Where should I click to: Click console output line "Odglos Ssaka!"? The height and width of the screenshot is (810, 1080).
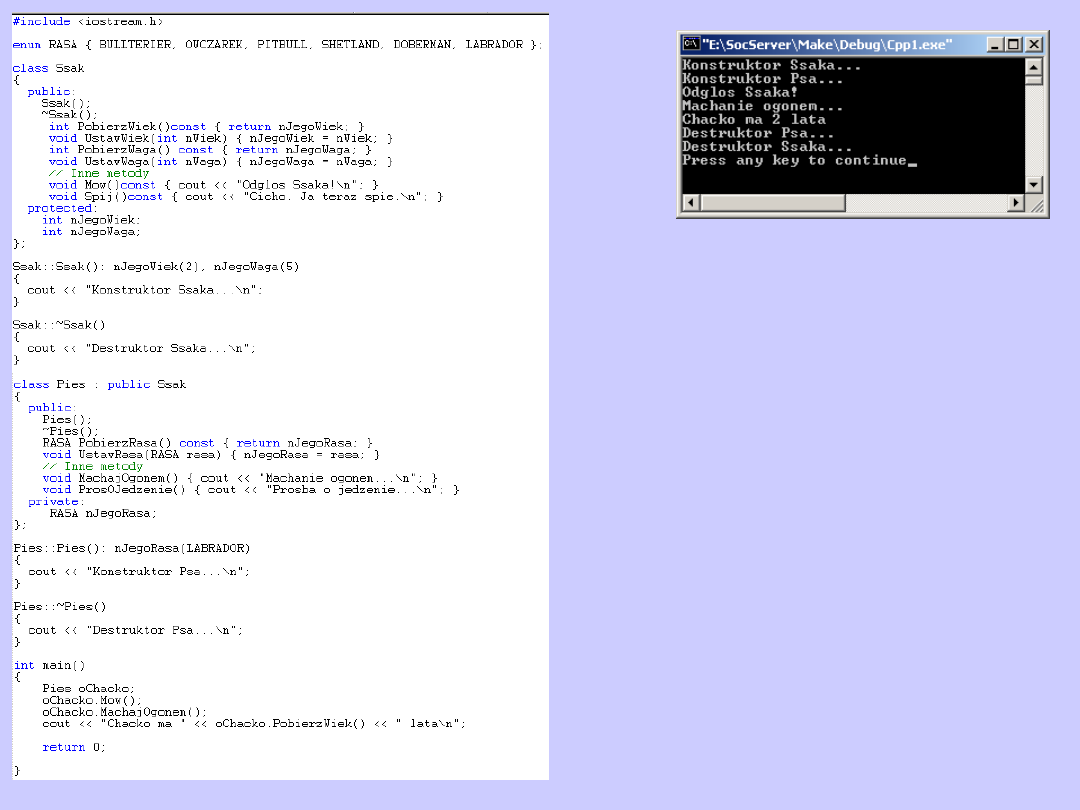[x=740, y=92]
